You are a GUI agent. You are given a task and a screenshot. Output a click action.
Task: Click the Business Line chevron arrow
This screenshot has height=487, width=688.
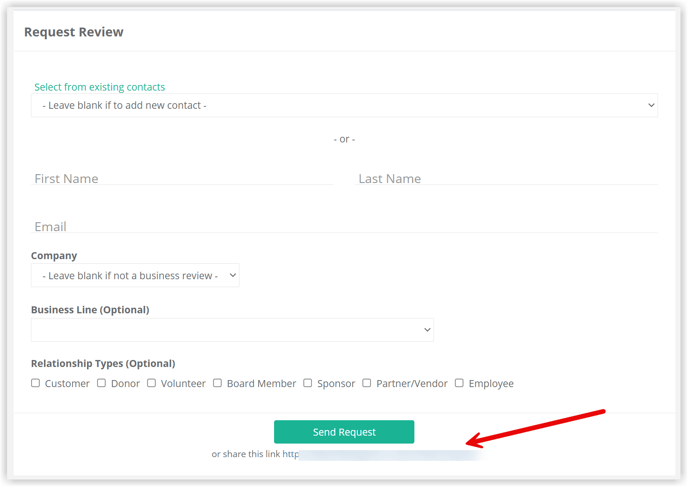(x=427, y=330)
